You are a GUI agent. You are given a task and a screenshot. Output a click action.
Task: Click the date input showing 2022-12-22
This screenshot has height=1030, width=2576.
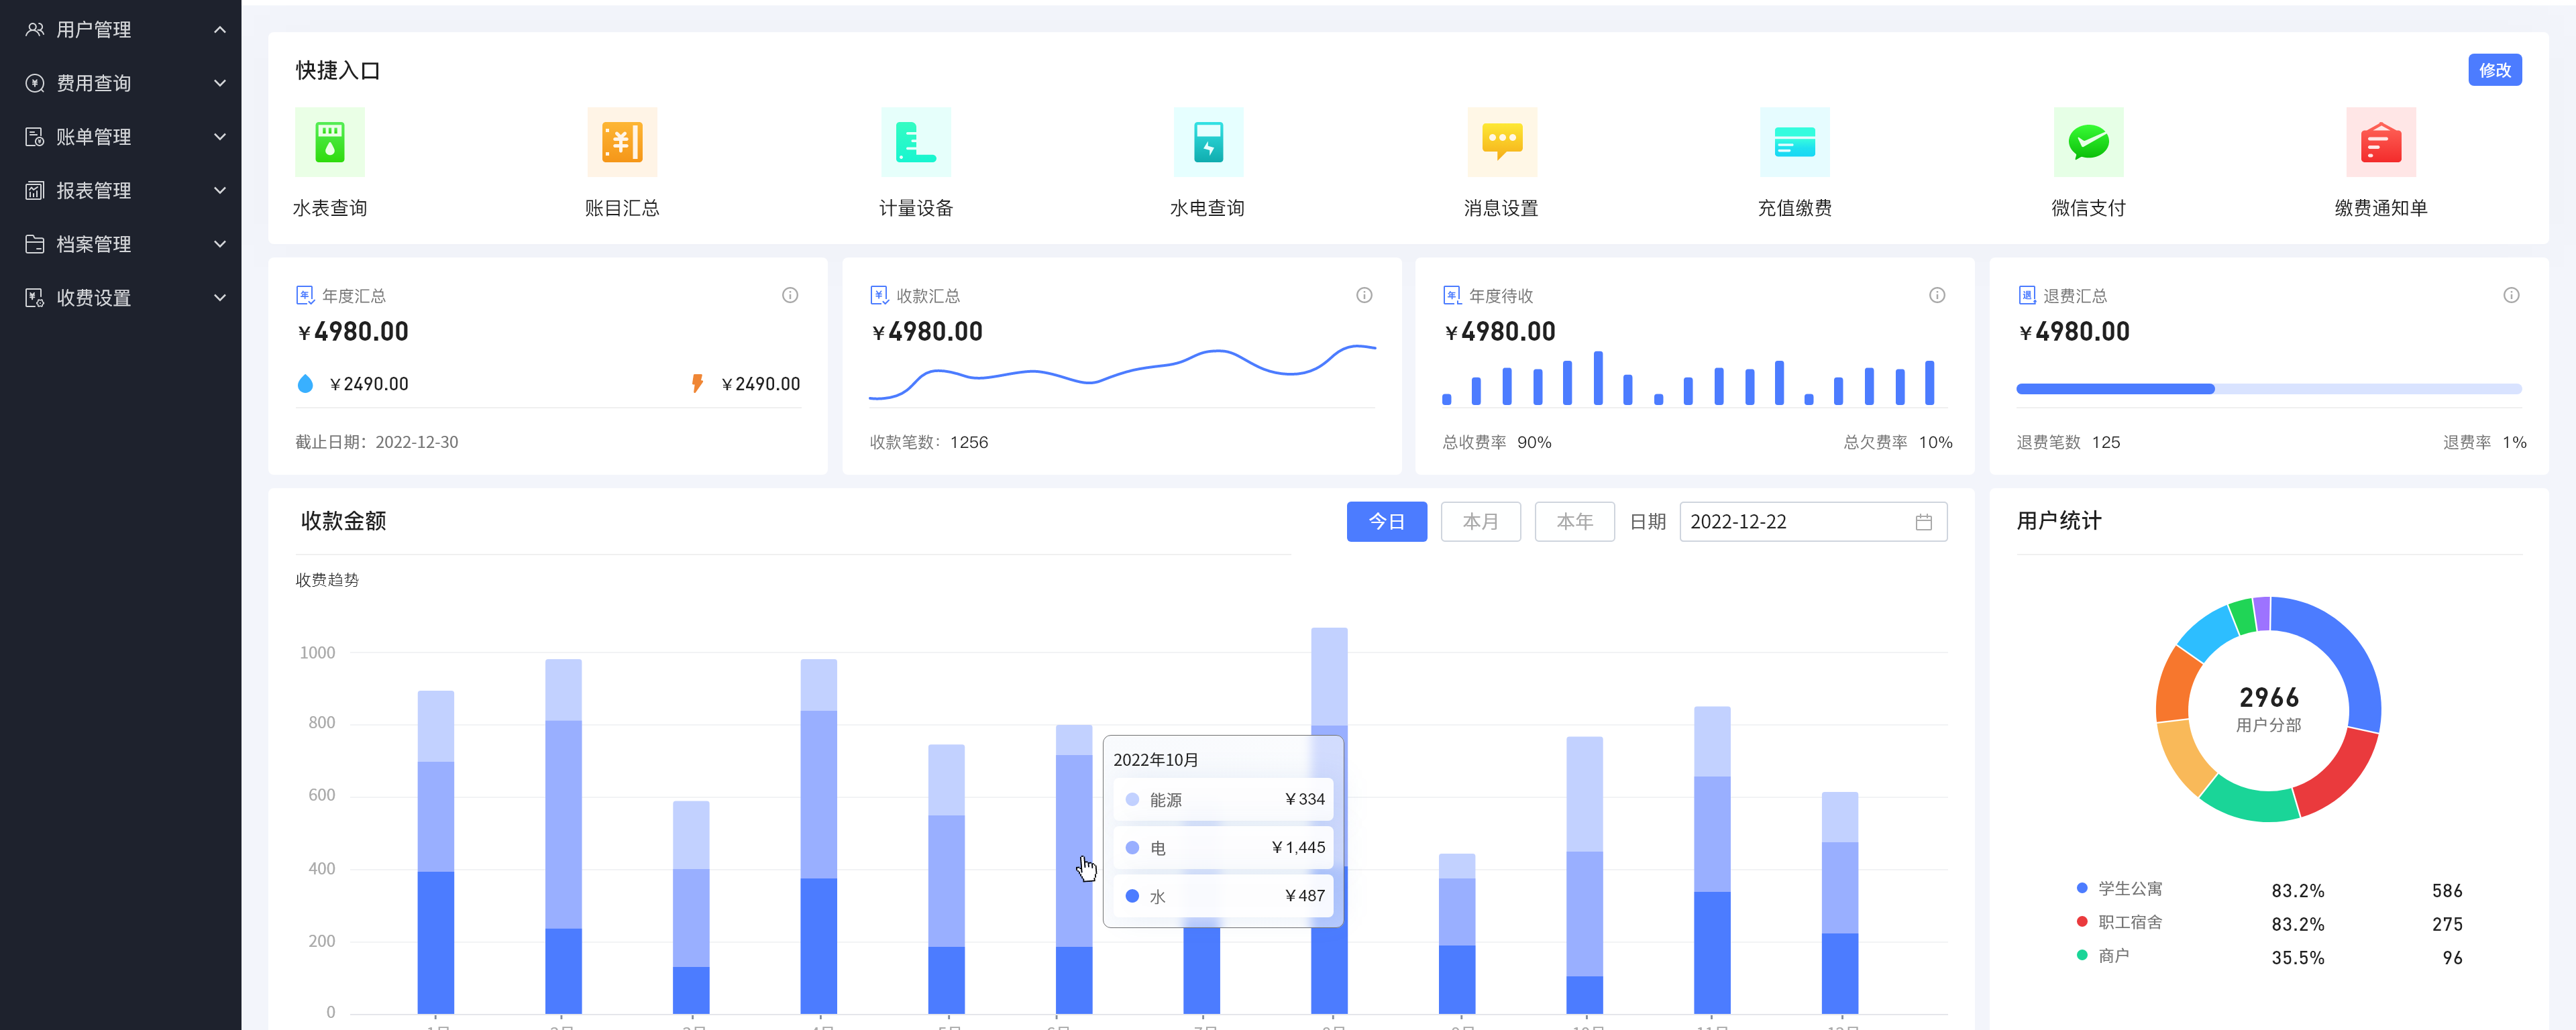pos(1813,522)
